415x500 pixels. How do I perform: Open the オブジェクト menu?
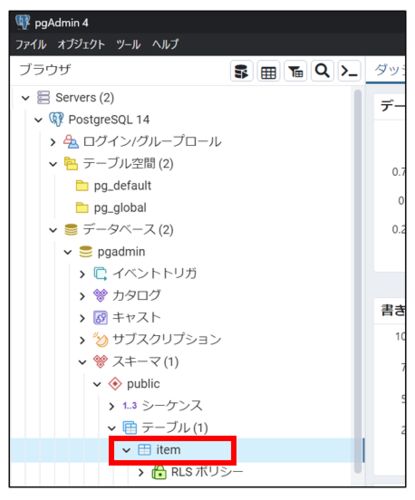click(81, 44)
